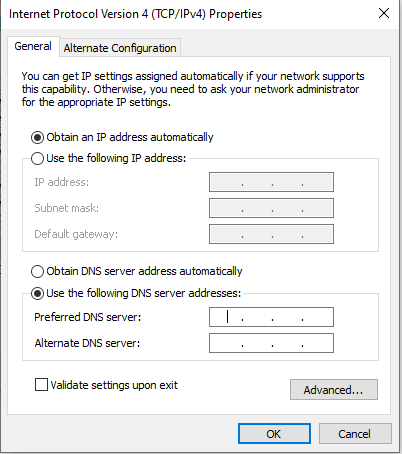Image resolution: width=402 pixels, height=454 pixels.
Task: Close the TCP/IPv4 Properties dialog
Action: (x=384, y=13)
